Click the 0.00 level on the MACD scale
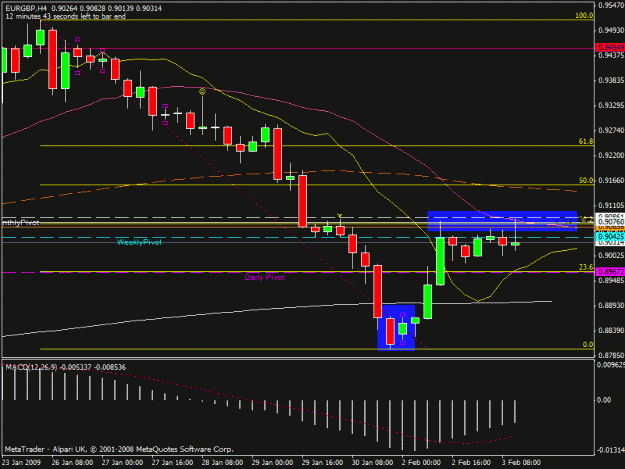Screen dimensions: 625x469 click(x=604, y=400)
